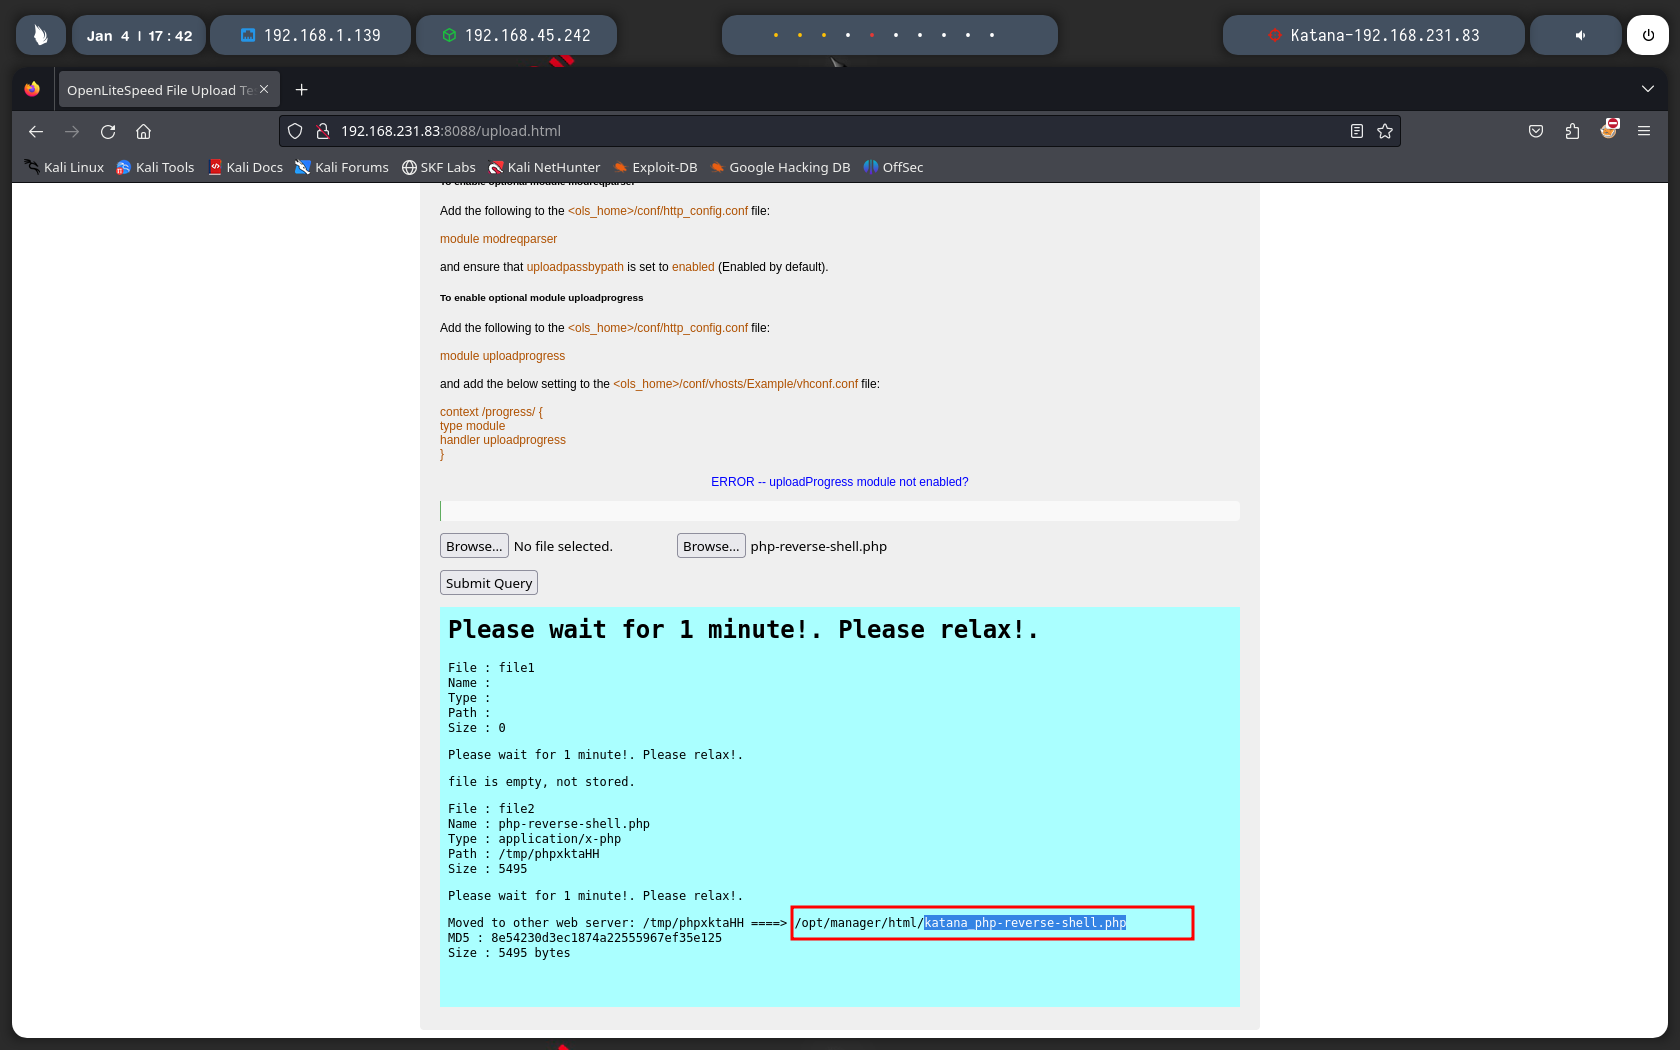The image size is (1680, 1050).
Task: Open Save to Pocket icon
Action: click(x=1536, y=131)
